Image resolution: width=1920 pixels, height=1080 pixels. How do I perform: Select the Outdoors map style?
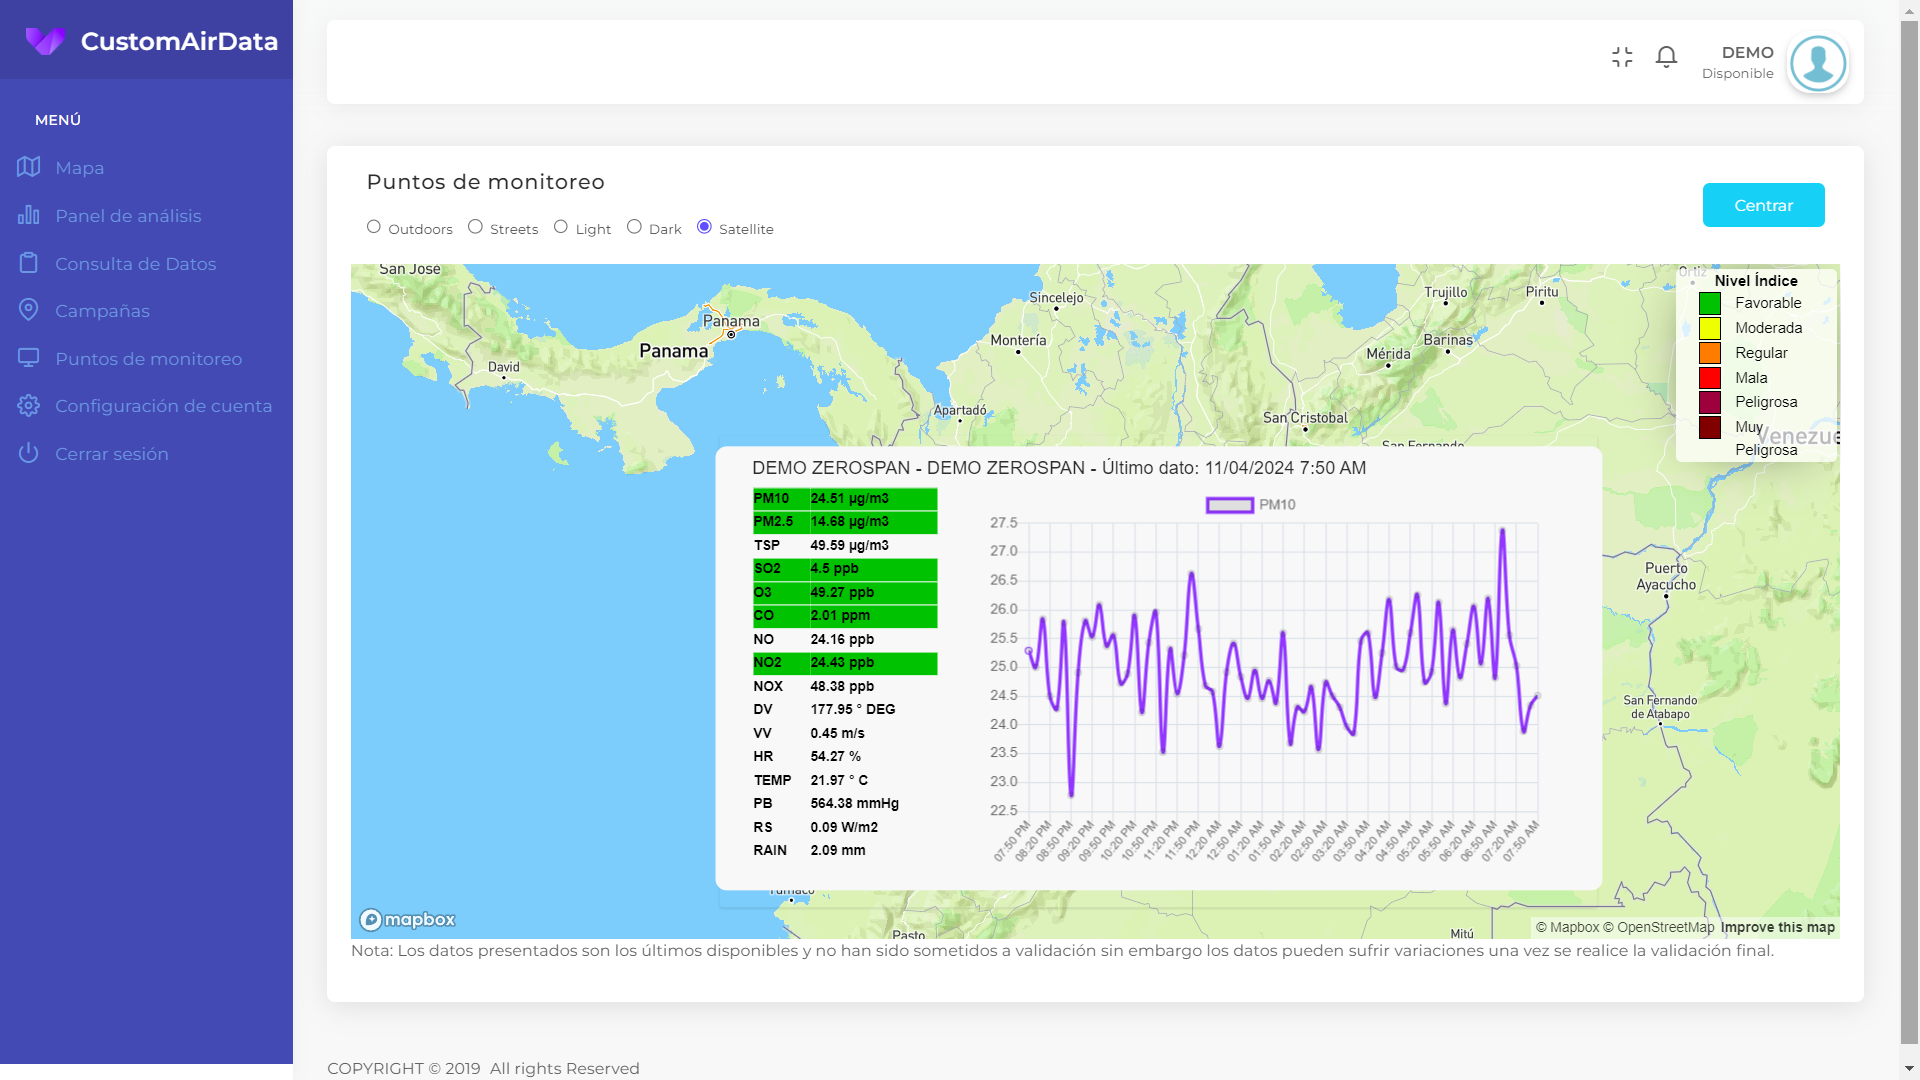(374, 227)
